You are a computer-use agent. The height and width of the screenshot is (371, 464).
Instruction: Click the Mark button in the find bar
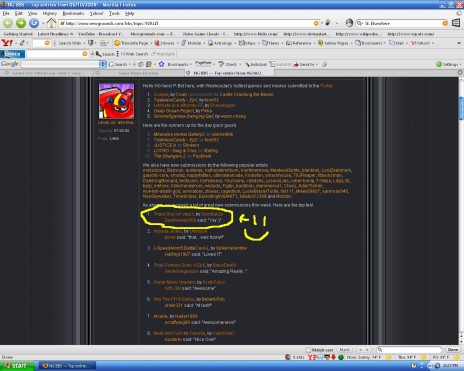(344, 350)
